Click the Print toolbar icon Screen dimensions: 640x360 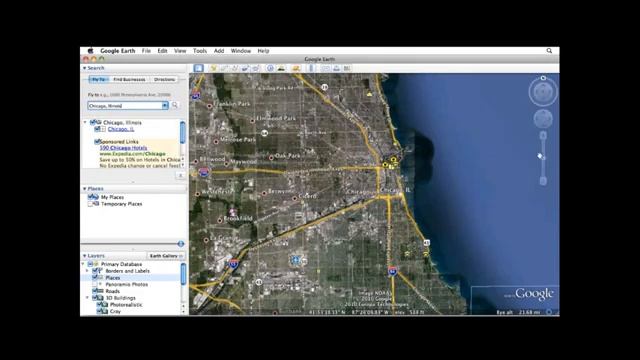pos(336,68)
